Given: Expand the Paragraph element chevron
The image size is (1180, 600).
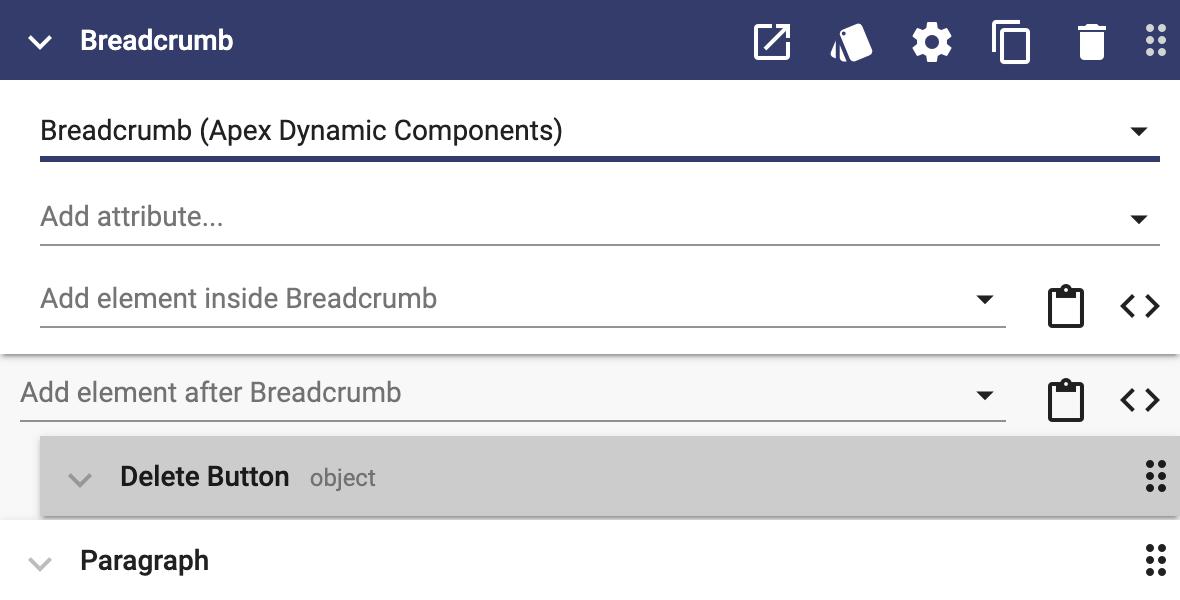Looking at the screenshot, I should pyautogui.click(x=40, y=563).
